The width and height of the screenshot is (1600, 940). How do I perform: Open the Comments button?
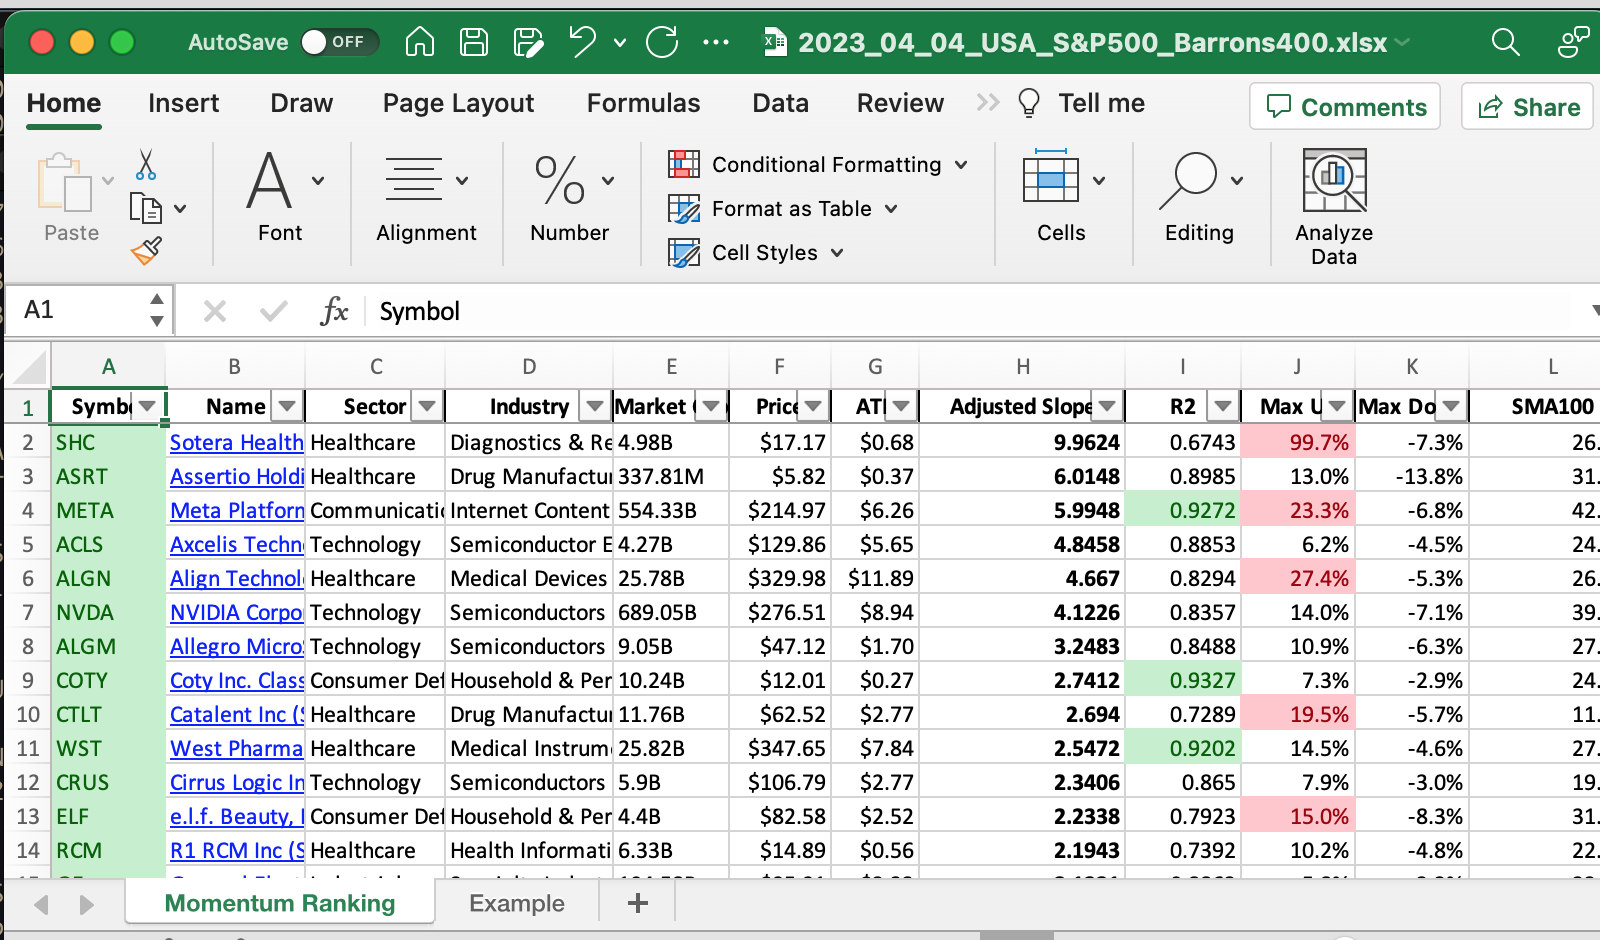[x=1345, y=107]
